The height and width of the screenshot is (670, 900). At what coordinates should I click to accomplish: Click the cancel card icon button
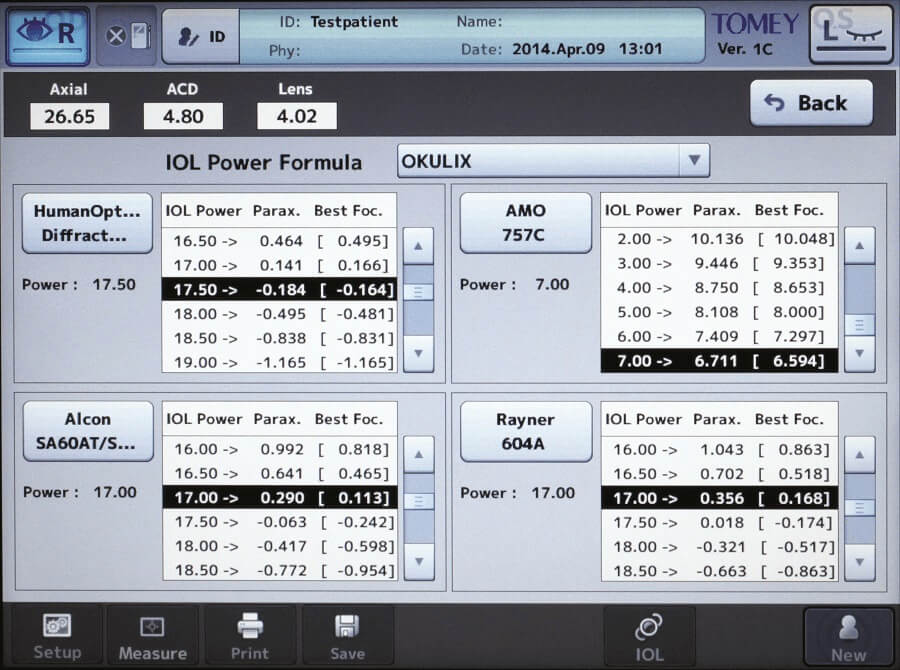127,36
